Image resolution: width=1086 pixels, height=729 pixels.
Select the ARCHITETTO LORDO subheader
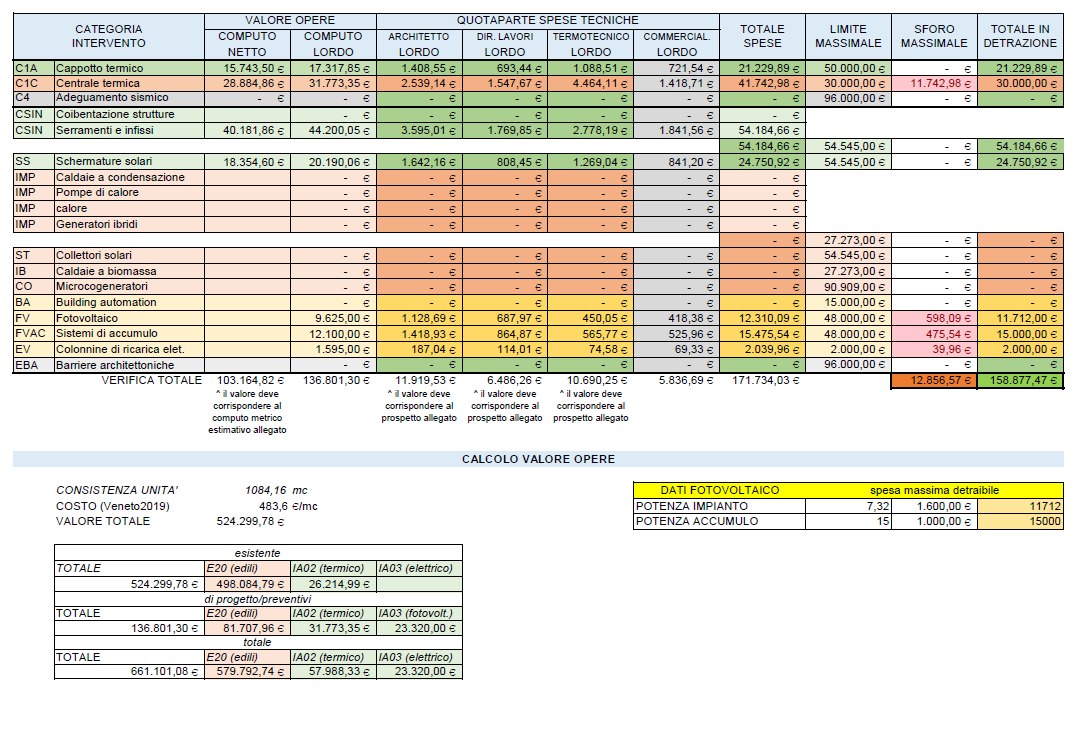[x=419, y=44]
